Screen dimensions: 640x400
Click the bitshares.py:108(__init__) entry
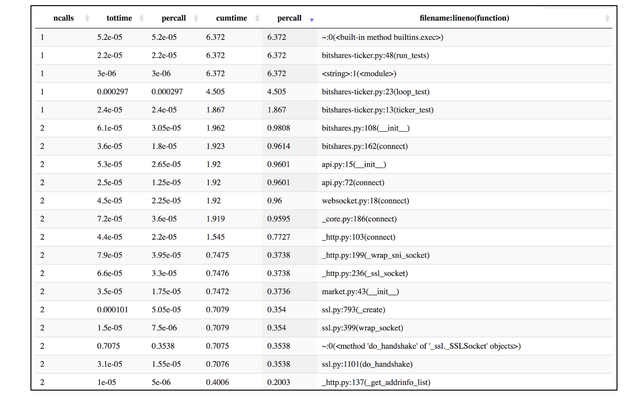(366, 128)
